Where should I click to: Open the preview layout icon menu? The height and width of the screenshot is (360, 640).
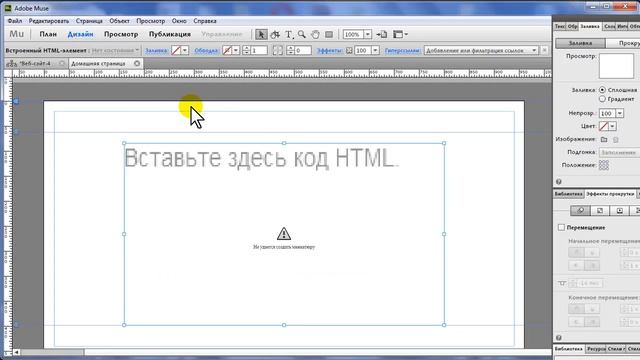[400, 34]
